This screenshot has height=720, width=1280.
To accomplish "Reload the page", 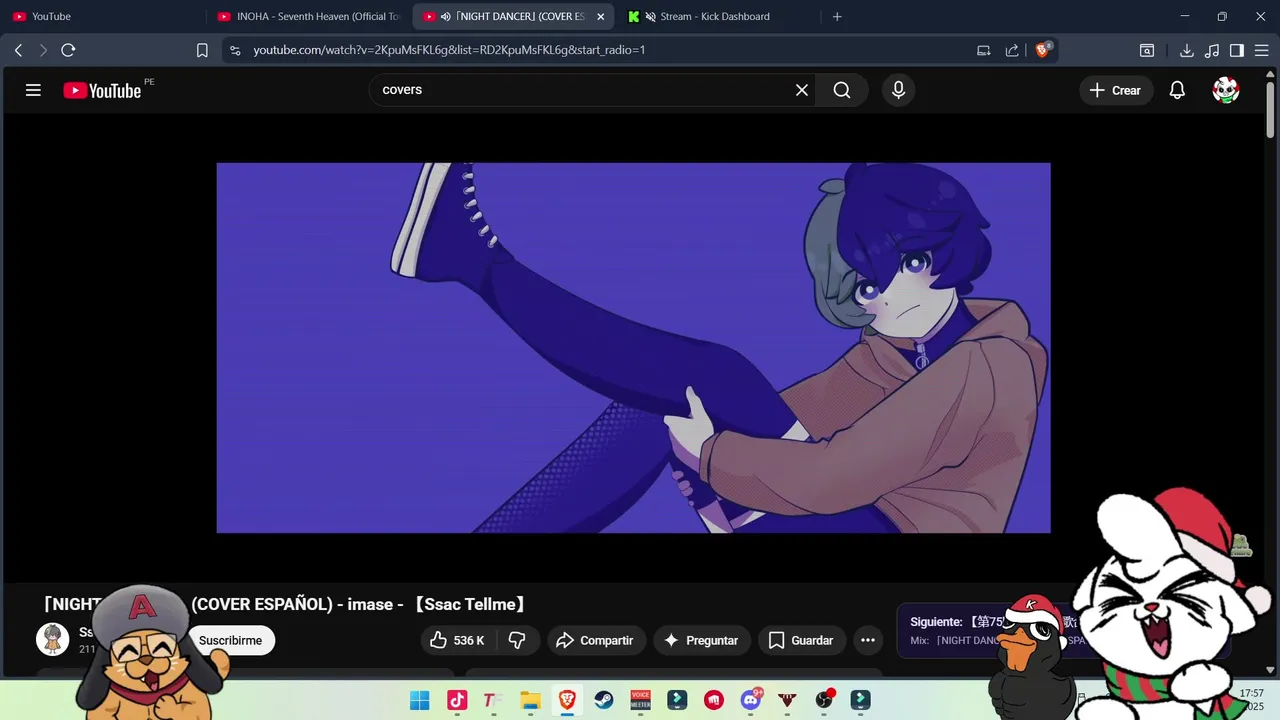I will coord(68,50).
